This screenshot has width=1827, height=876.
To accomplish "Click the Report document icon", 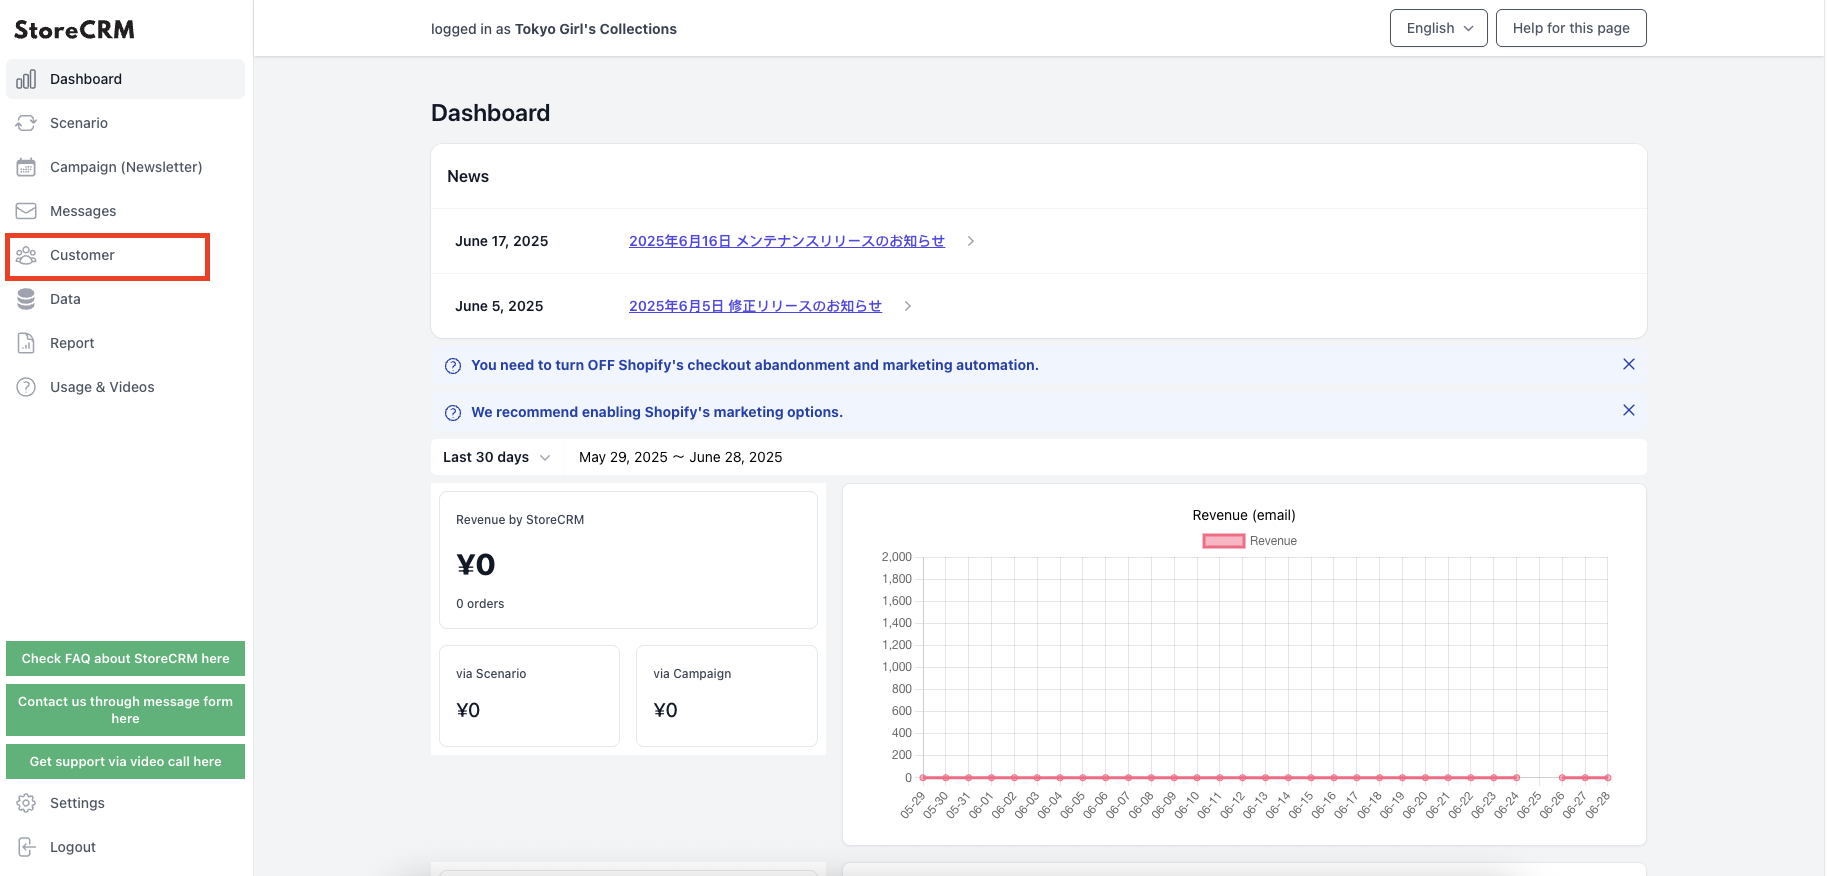I will click(26, 343).
